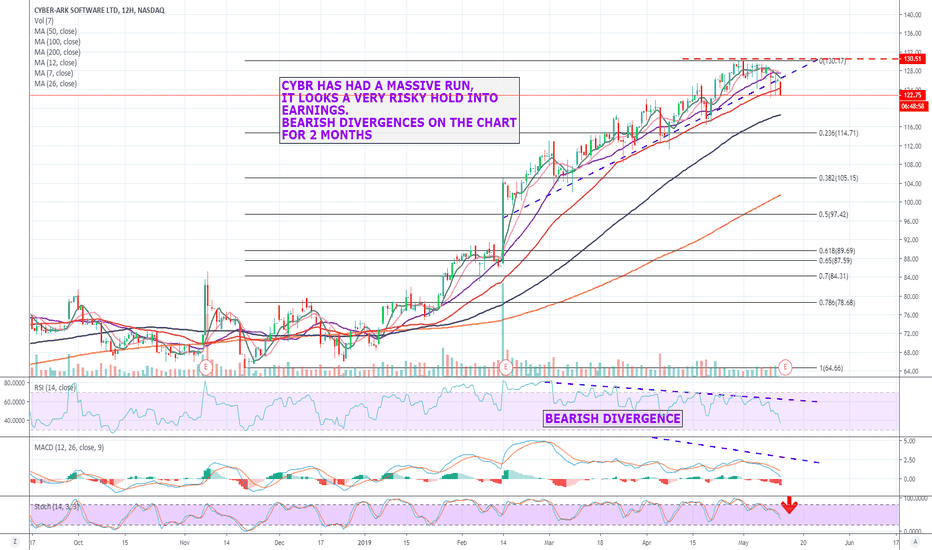The image size is (932, 550).
Task: Click the Fib 0.5(97.42) level label
Action: coord(833,215)
